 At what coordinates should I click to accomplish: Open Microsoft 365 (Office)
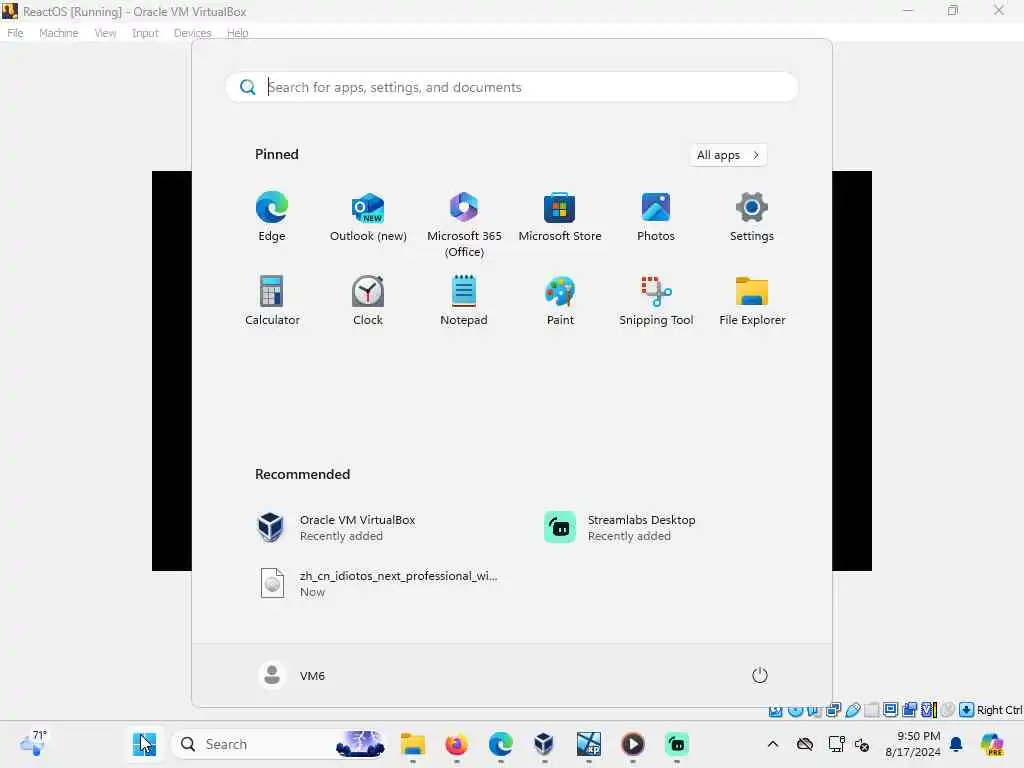click(464, 225)
